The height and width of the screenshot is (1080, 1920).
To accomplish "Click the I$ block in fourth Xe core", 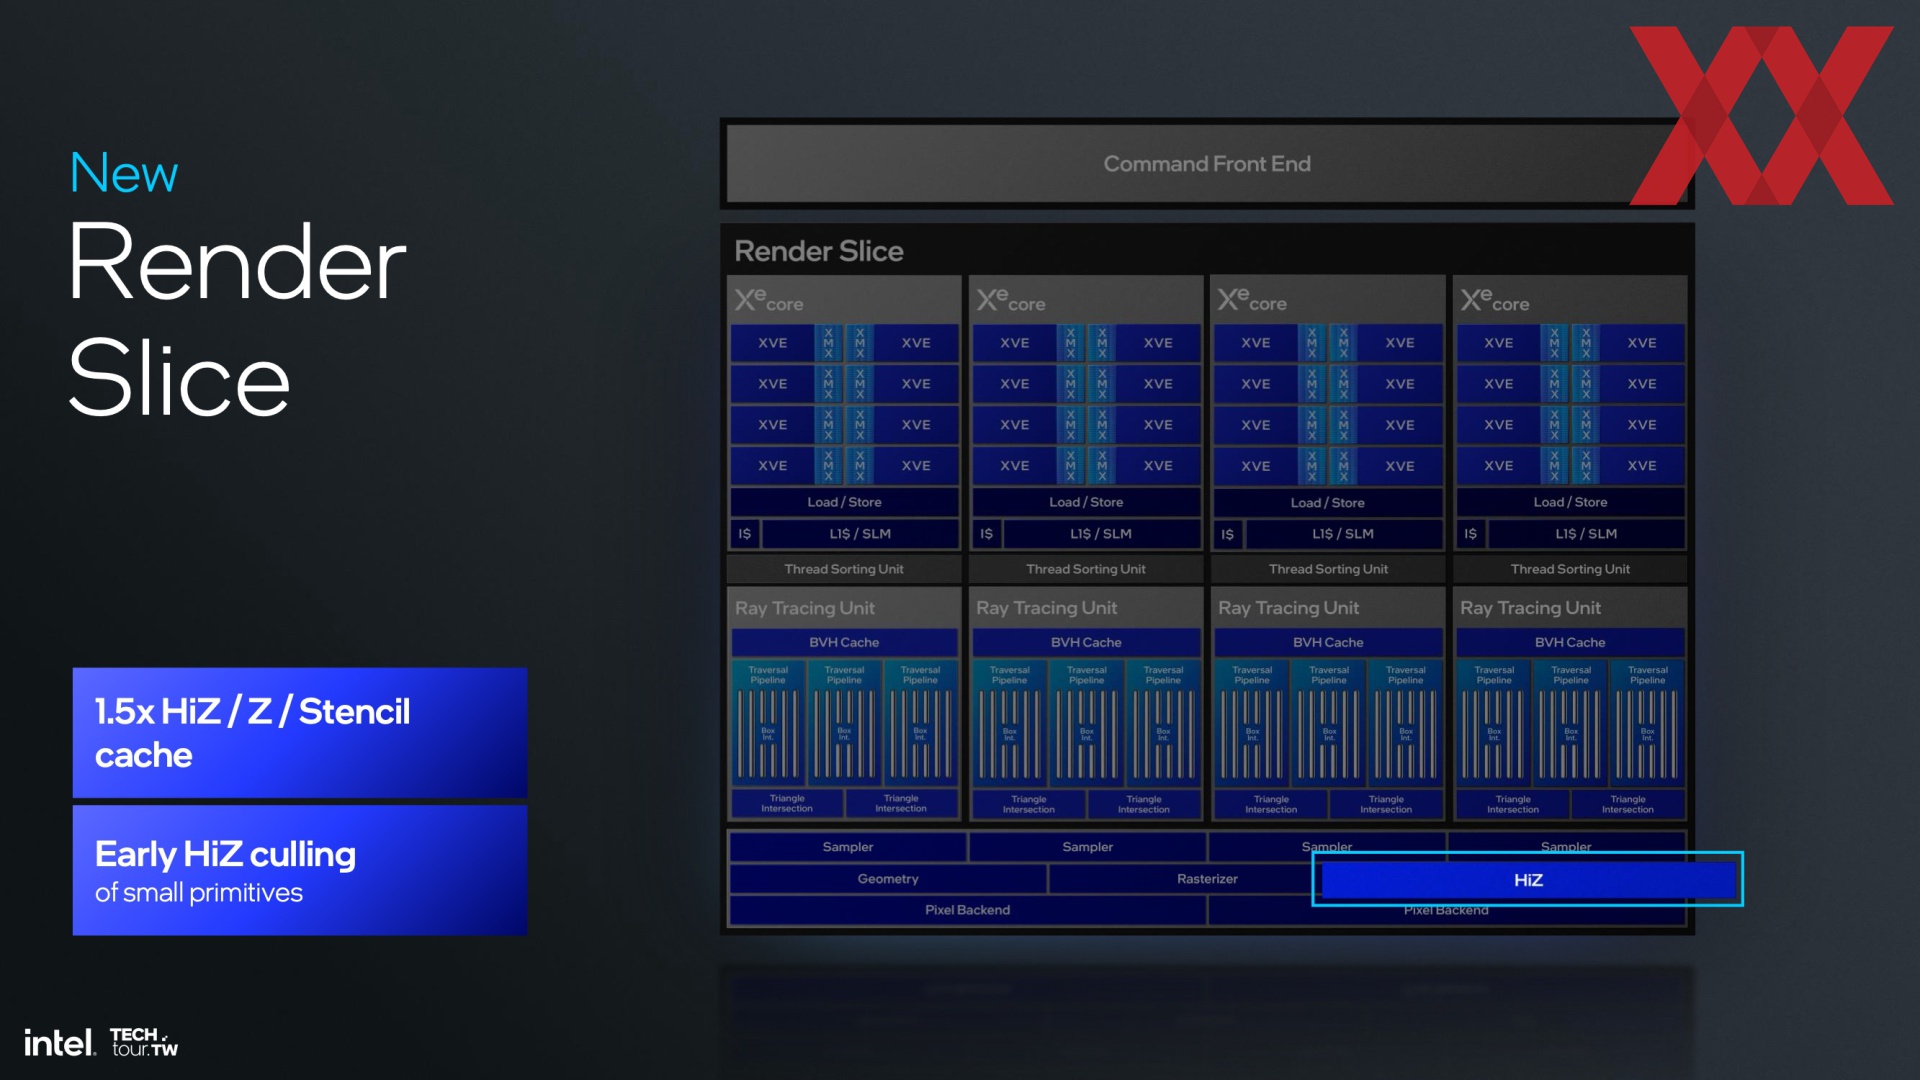I will 1471,534.
